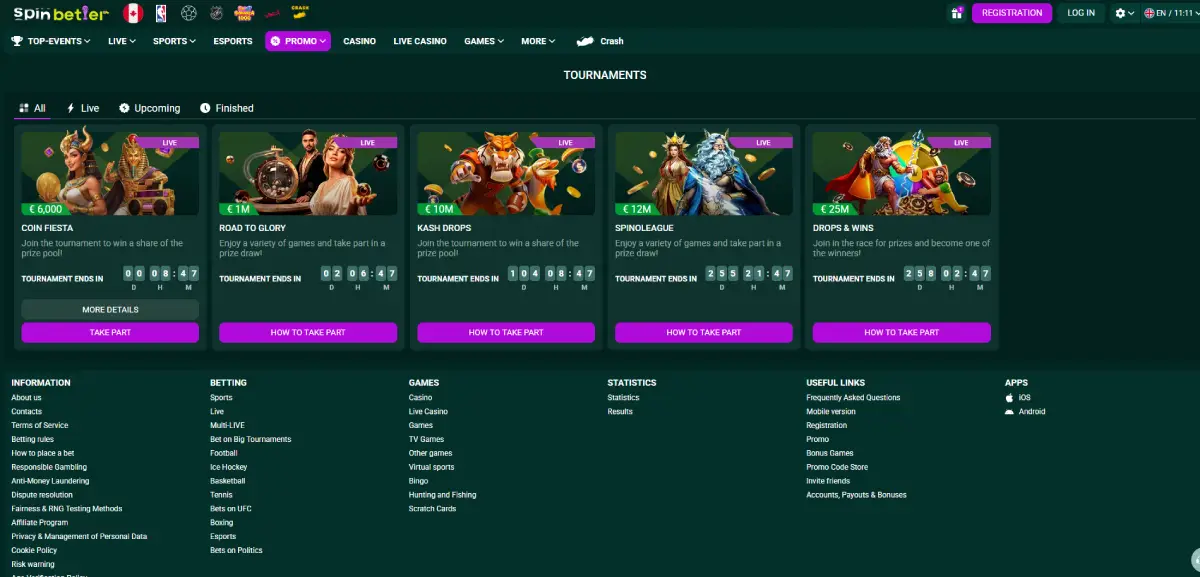Open the Scratch Cards link
Viewport: 1200px width, 577px height.
click(x=432, y=509)
